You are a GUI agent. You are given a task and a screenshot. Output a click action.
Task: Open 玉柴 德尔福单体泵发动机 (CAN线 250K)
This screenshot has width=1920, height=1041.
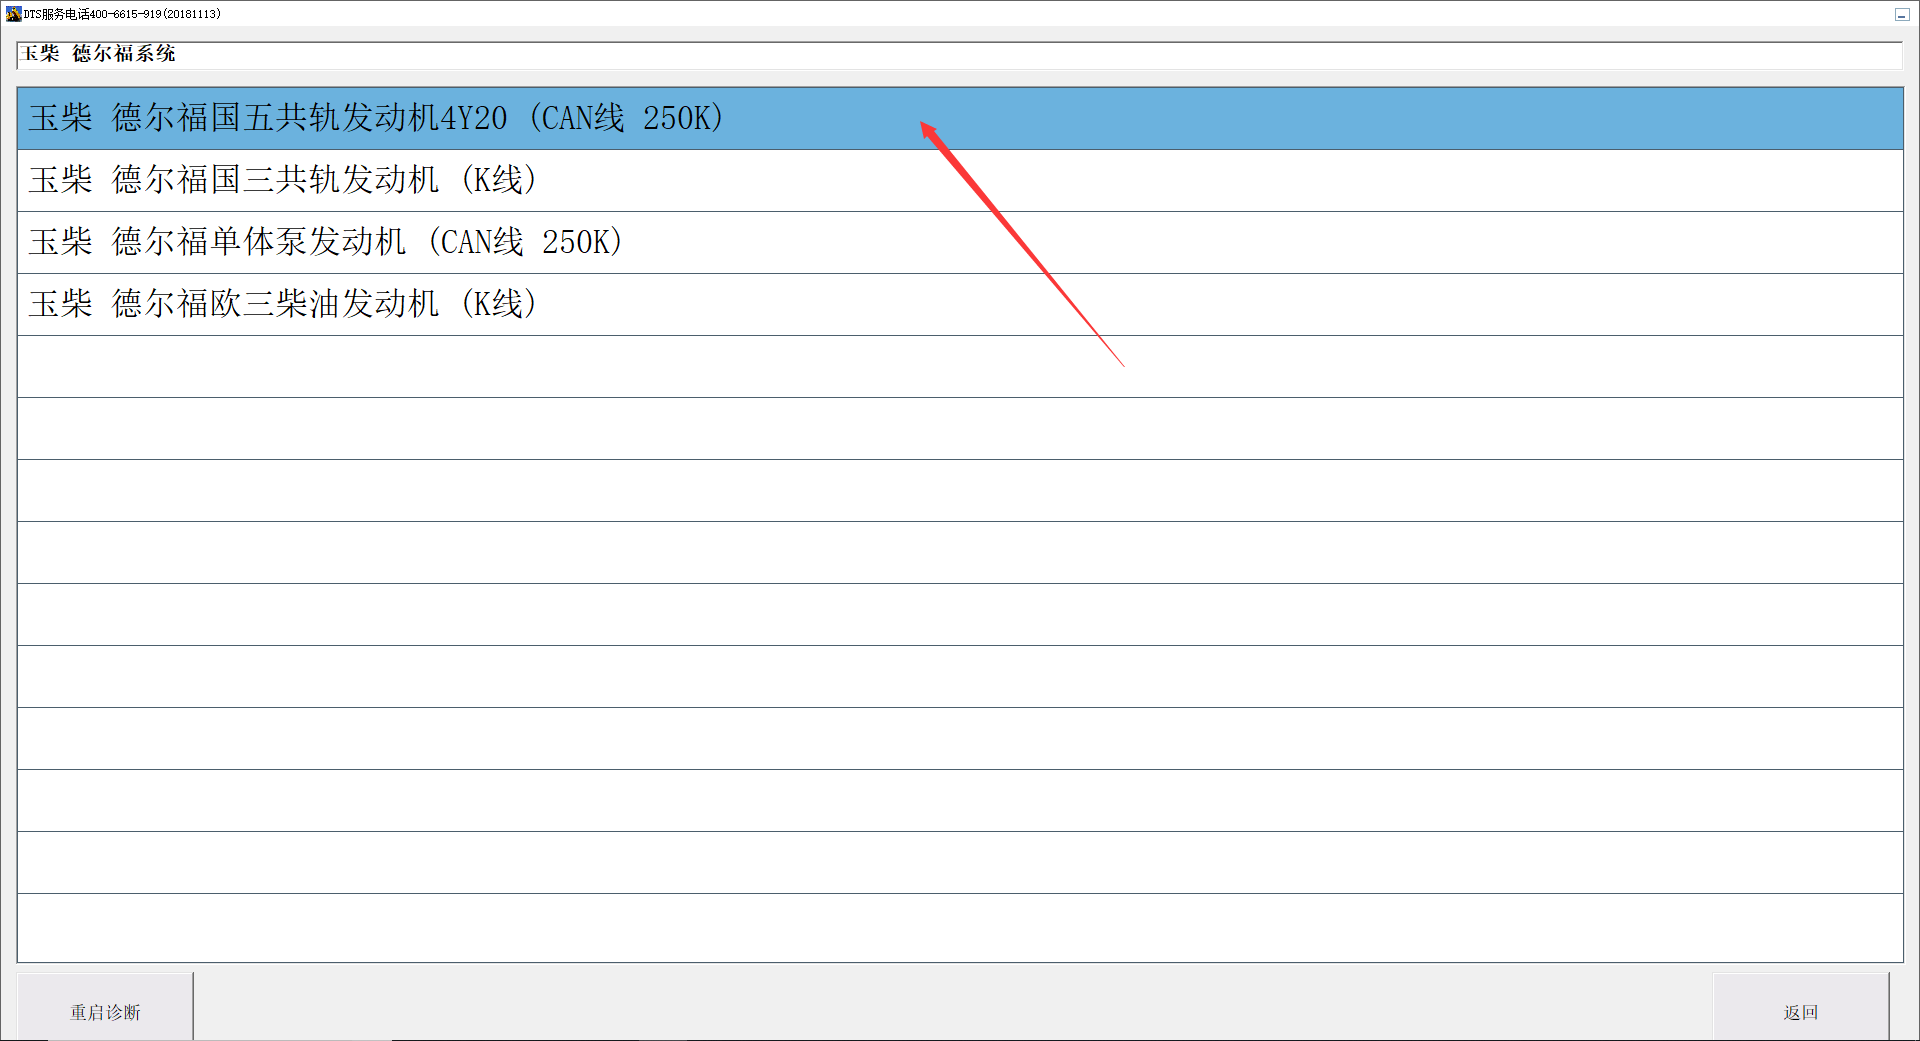pyautogui.click(x=960, y=242)
